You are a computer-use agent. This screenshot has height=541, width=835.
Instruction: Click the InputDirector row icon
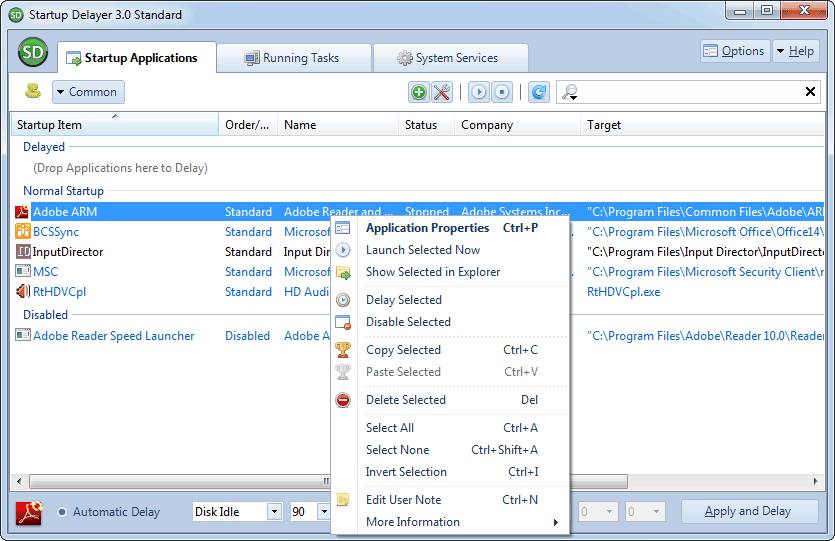(23, 251)
